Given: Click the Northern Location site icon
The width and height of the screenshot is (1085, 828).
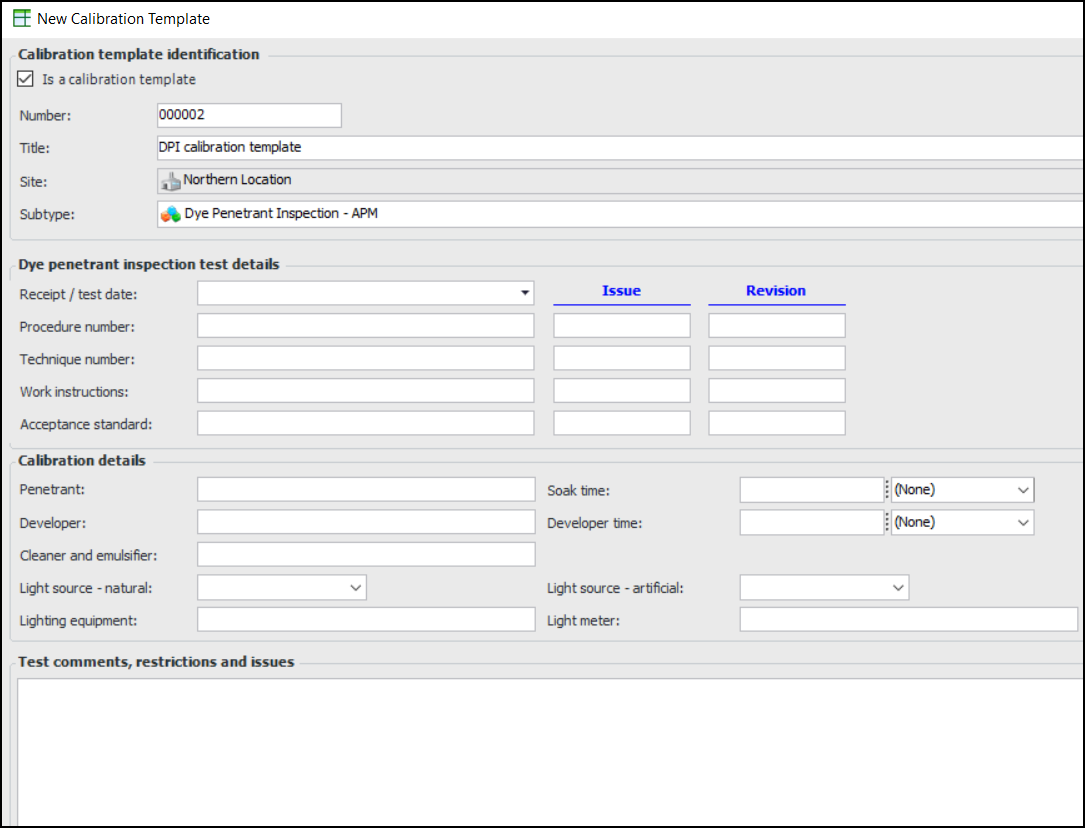Looking at the screenshot, I should point(171,181).
